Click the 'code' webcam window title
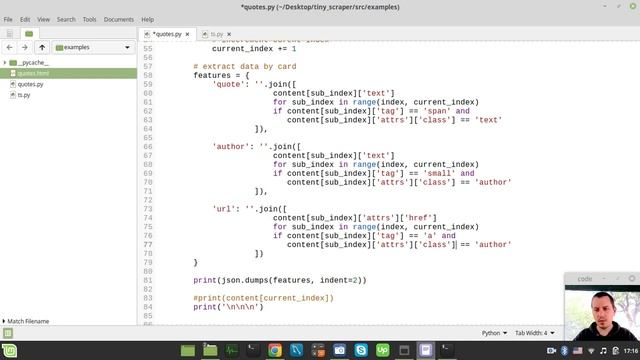Viewport: 640px width, 360px height. (584, 279)
